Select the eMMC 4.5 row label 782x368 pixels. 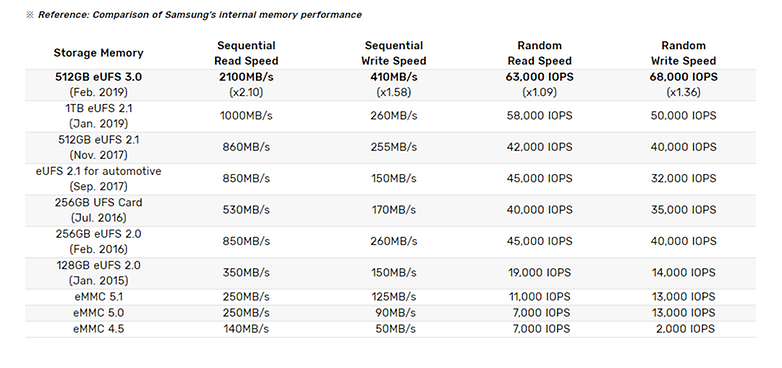pyautogui.click(x=98, y=329)
